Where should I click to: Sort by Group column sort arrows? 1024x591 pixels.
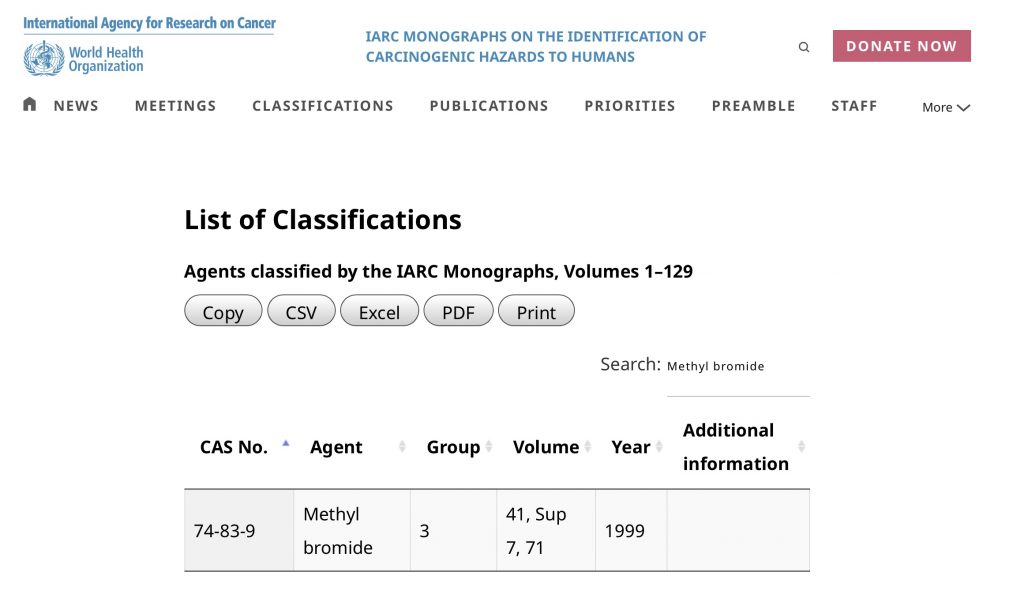point(489,447)
